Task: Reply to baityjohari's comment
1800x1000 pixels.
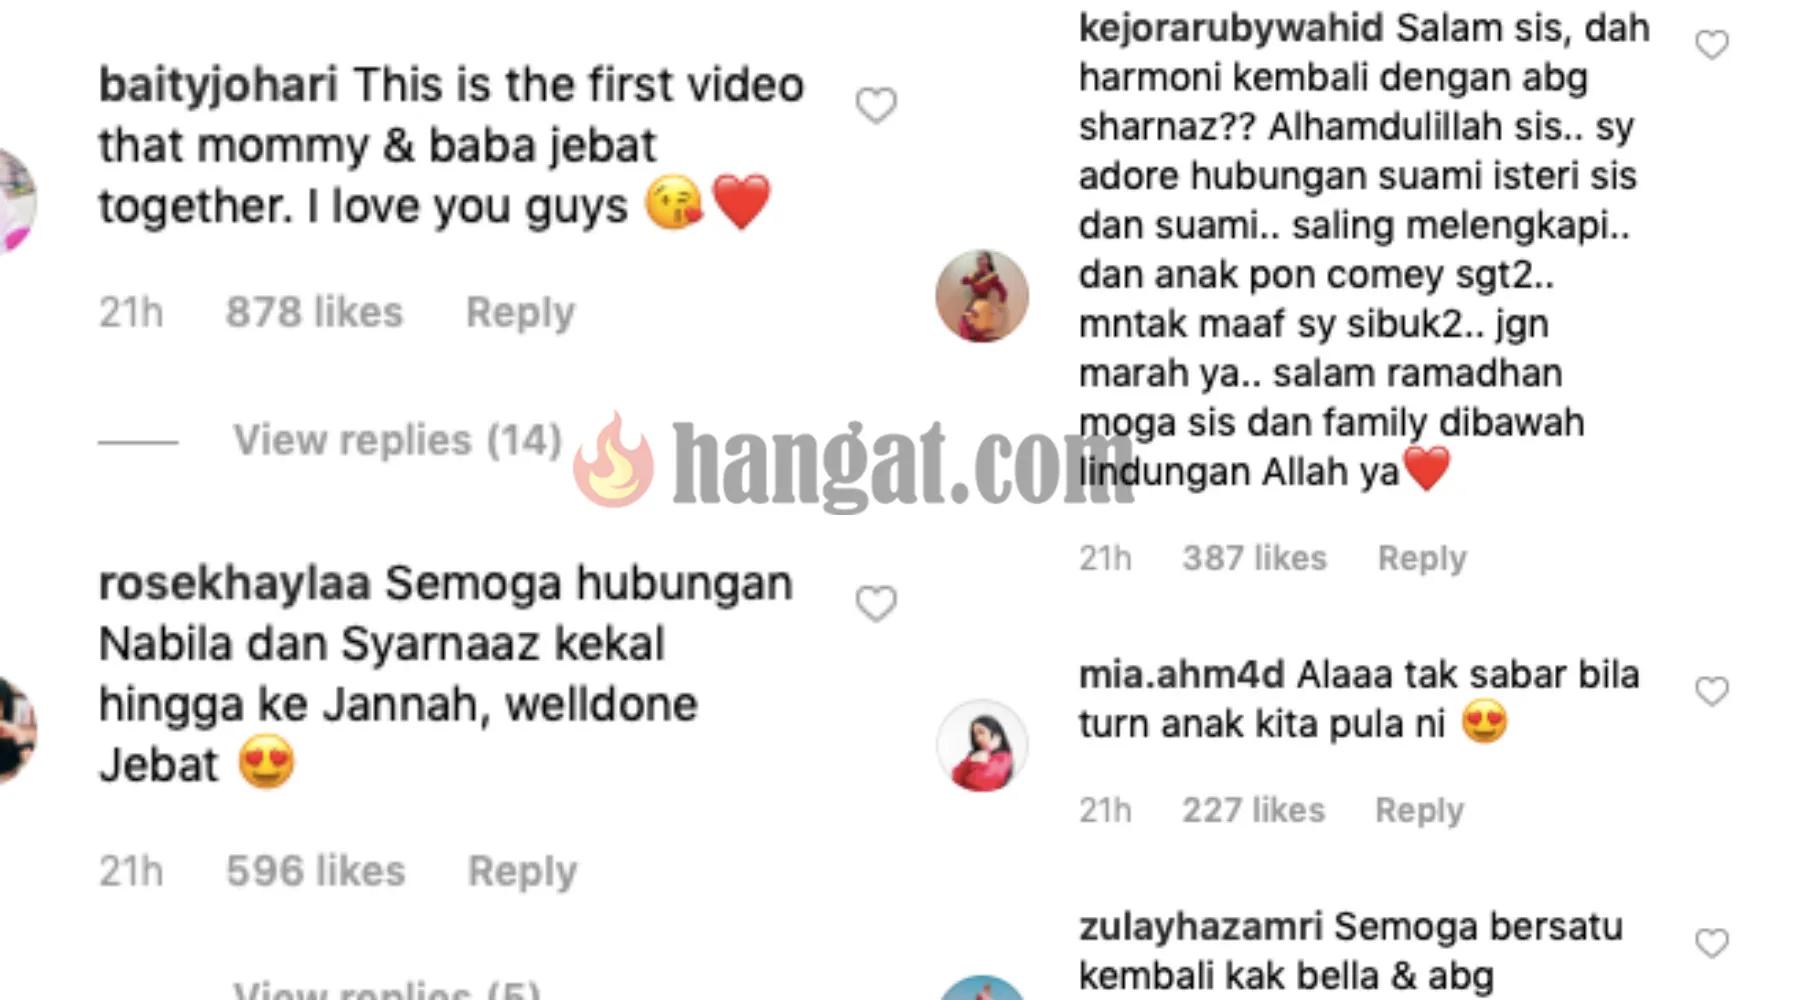Action: (521, 312)
